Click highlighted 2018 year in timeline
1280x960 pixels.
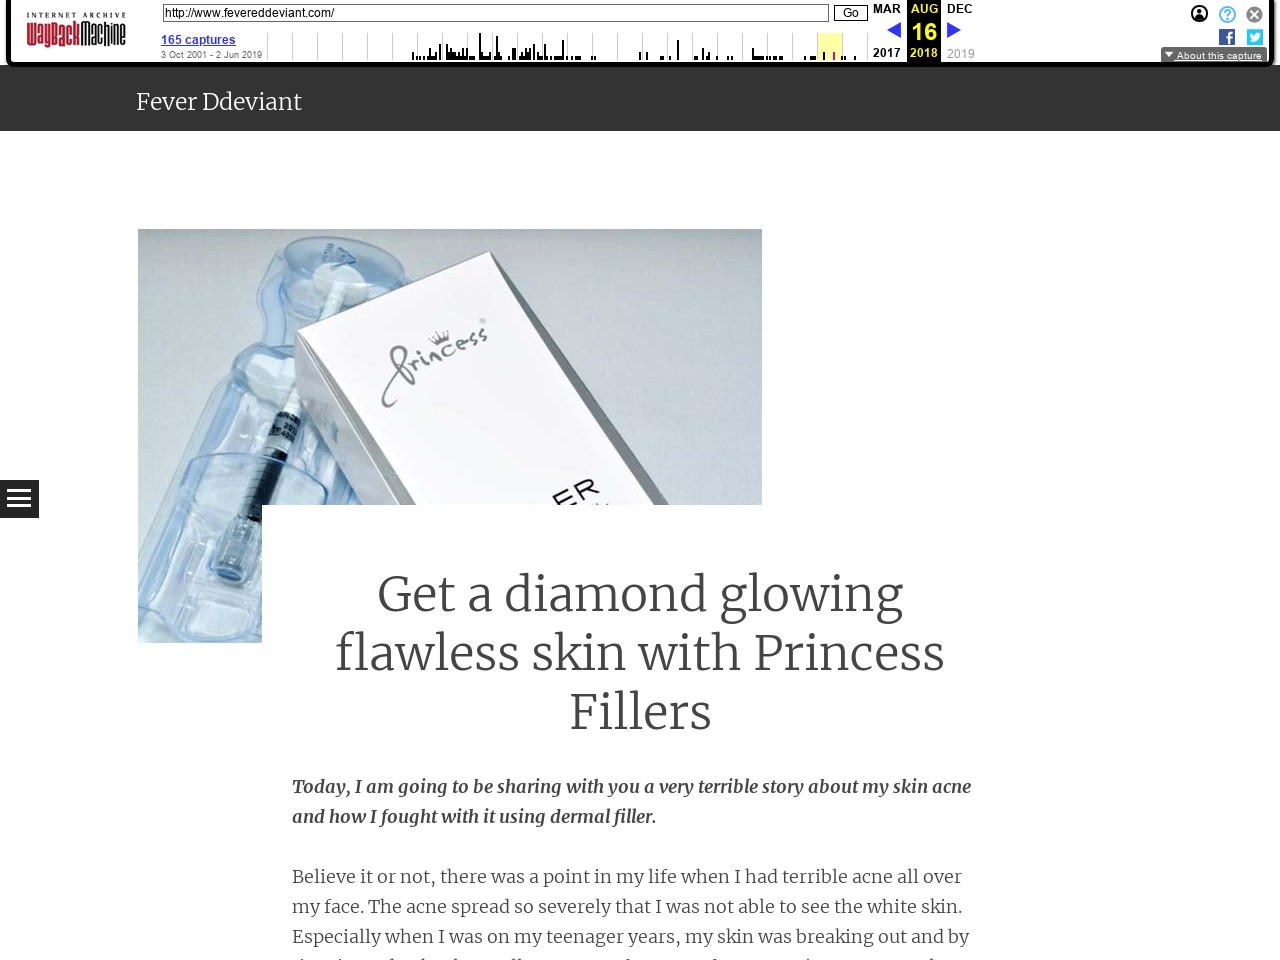830,46
